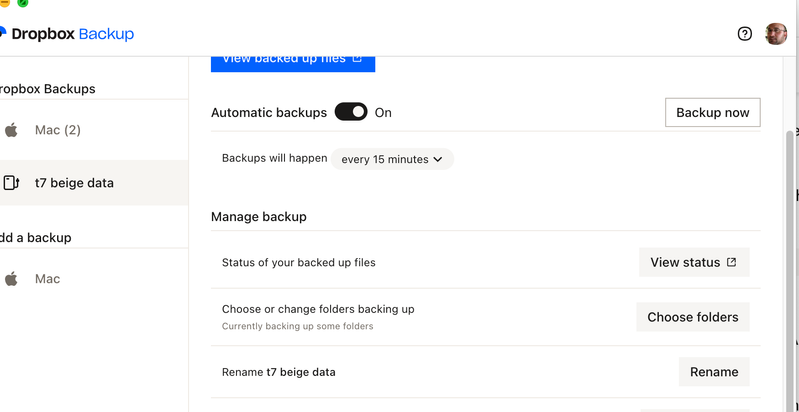Click external link icon on View backed up files
This screenshot has width=799, height=412.
(x=356, y=59)
